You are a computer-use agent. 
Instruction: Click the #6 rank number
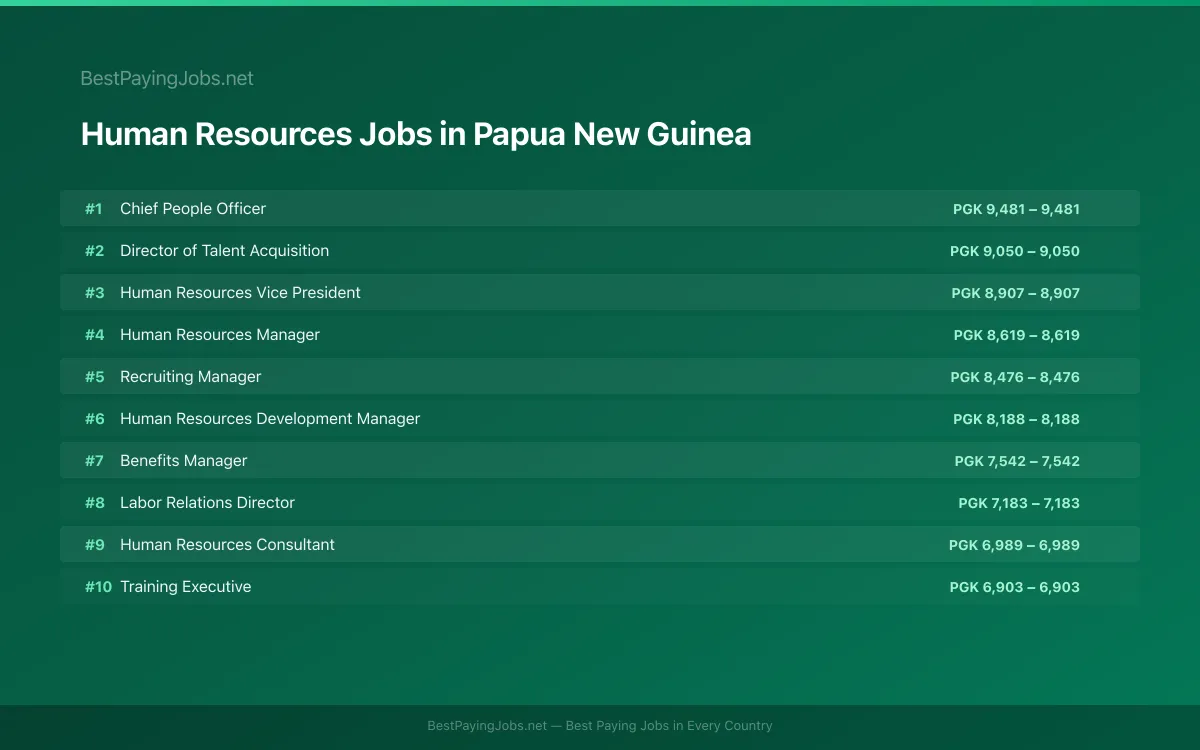pyautogui.click(x=94, y=419)
